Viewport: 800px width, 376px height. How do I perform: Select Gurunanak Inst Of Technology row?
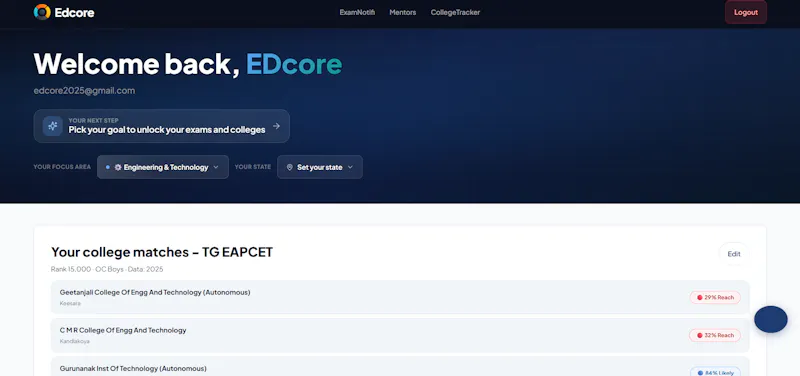[x=400, y=367]
